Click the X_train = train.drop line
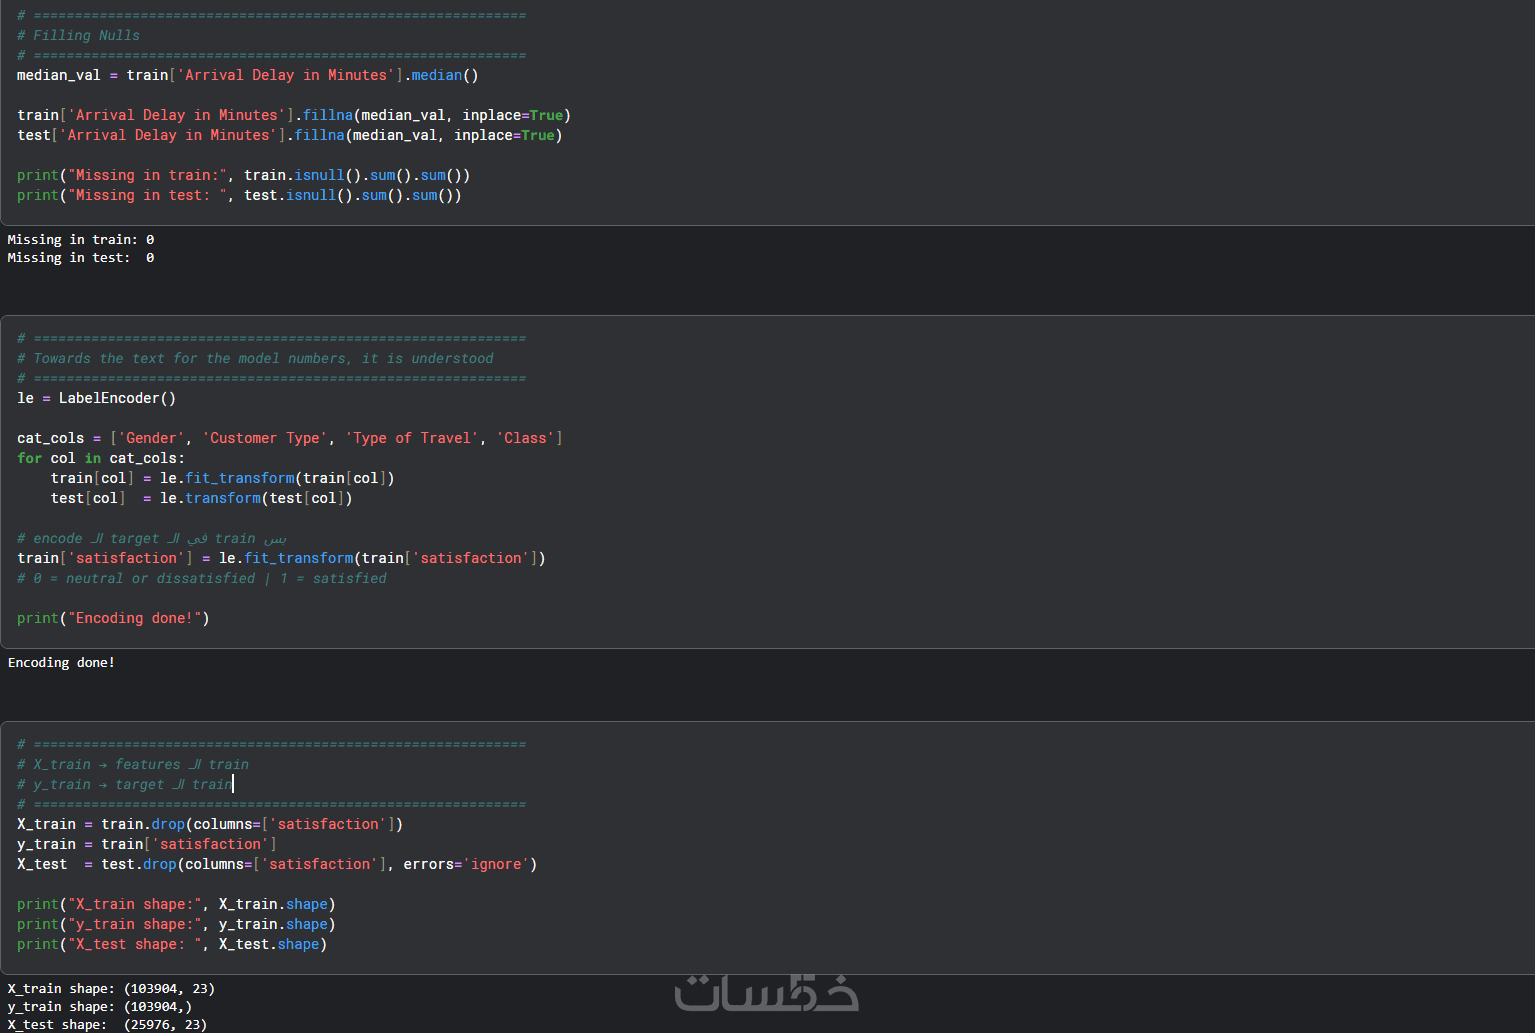 (x=209, y=825)
